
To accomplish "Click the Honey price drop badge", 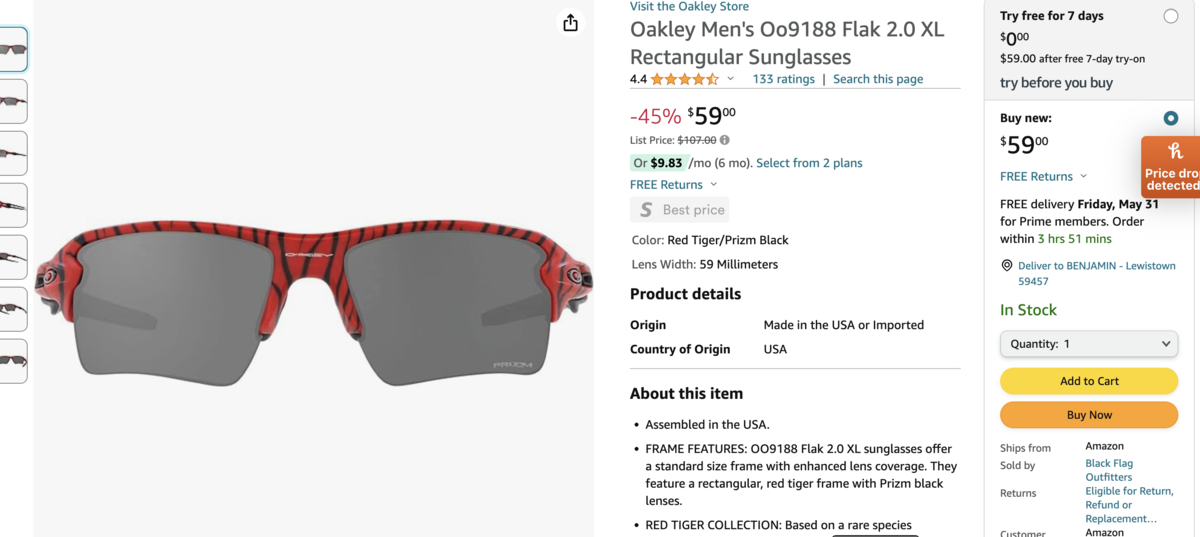I will (1172, 167).
